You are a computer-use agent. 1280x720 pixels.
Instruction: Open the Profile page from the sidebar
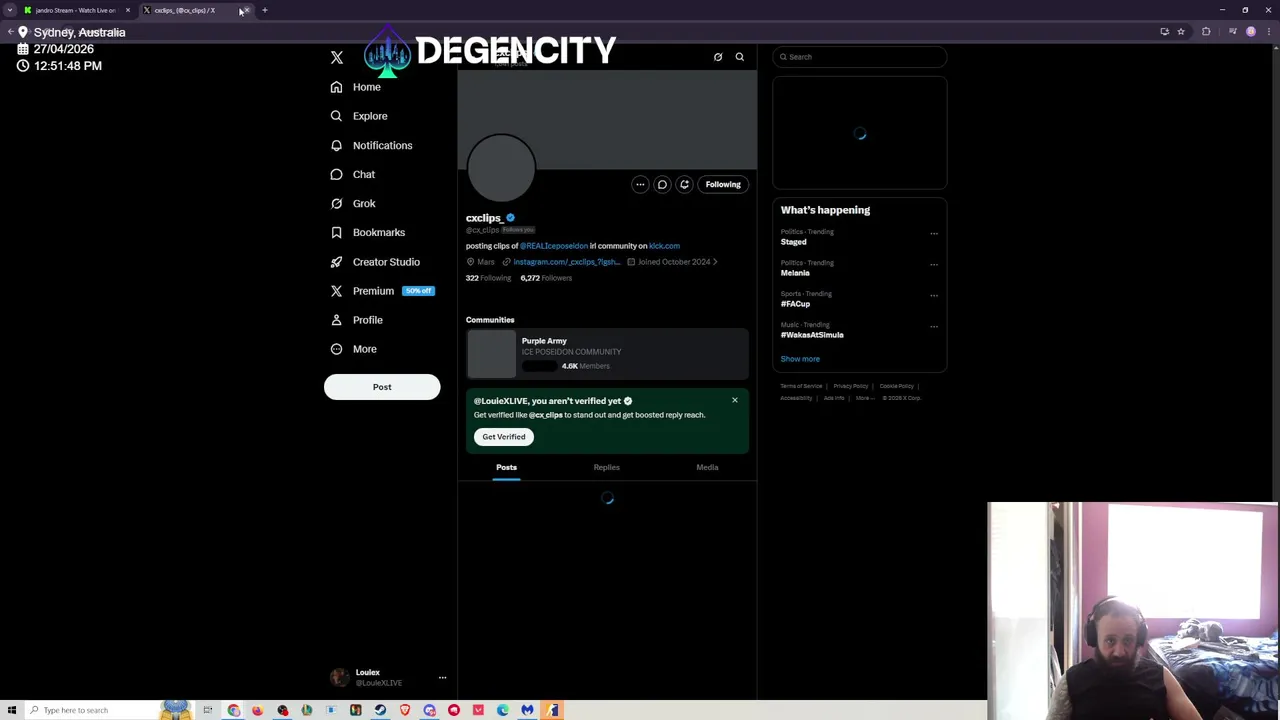(x=357, y=320)
